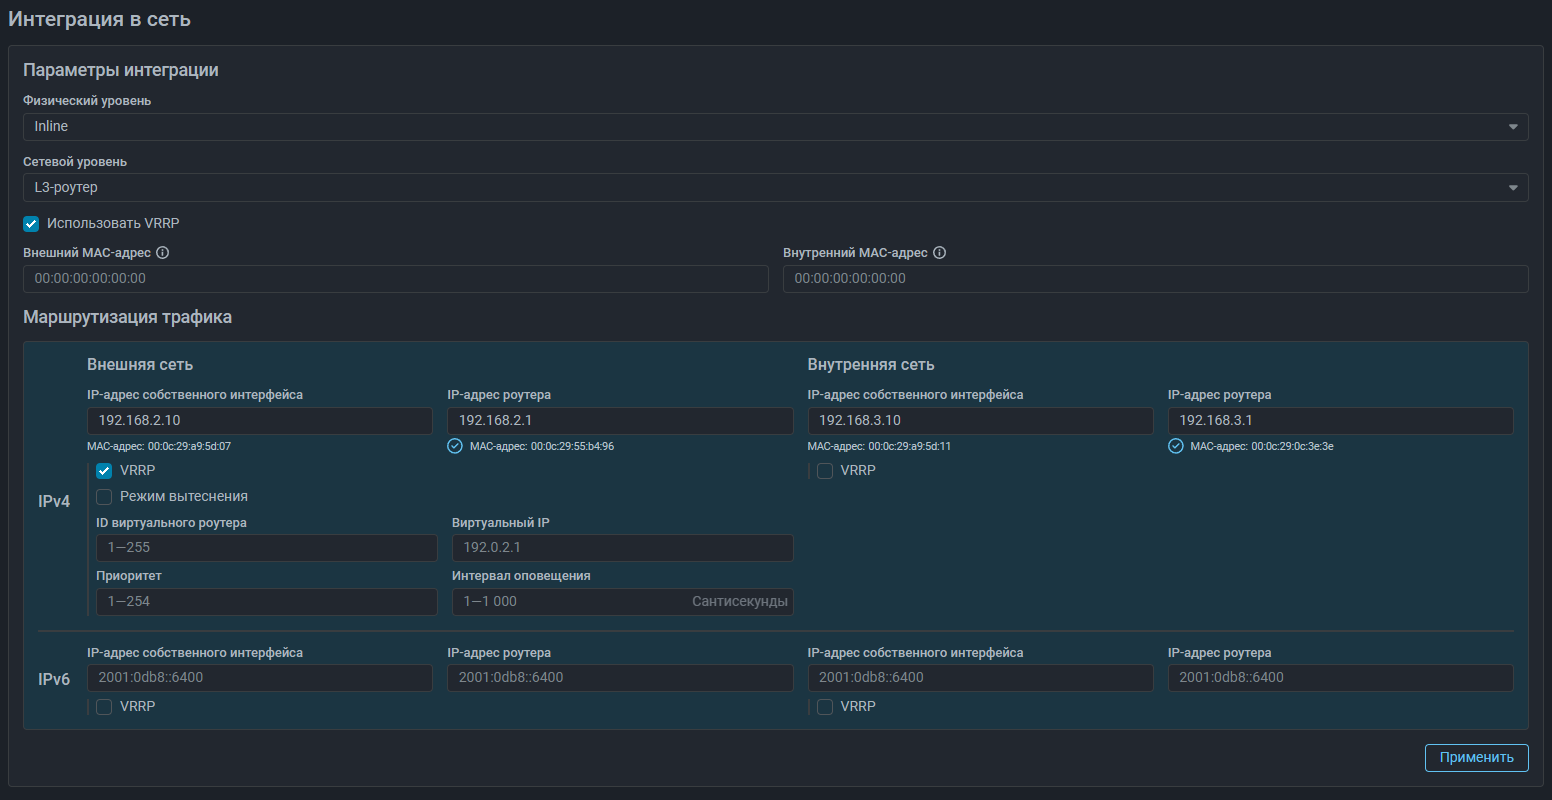The width and height of the screenshot is (1552, 800).
Task: Click info icon next to Внешний MAC-адрес
Action: 162,253
